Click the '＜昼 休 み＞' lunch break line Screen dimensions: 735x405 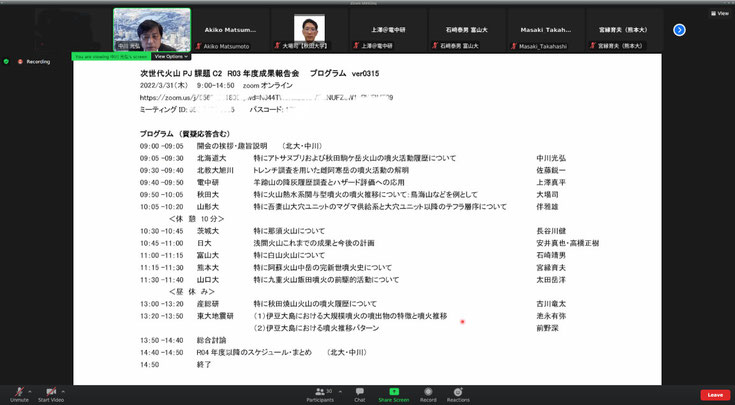click(x=192, y=292)
